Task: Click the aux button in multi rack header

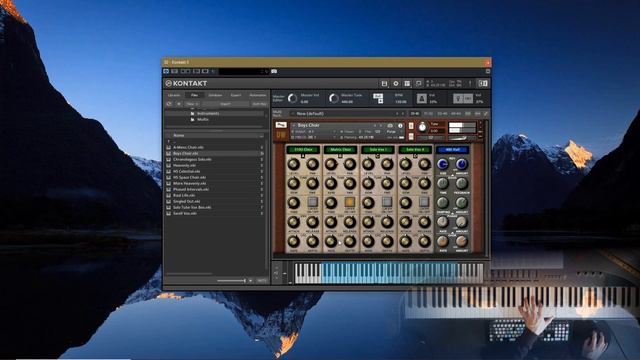Action: (478, 113)
